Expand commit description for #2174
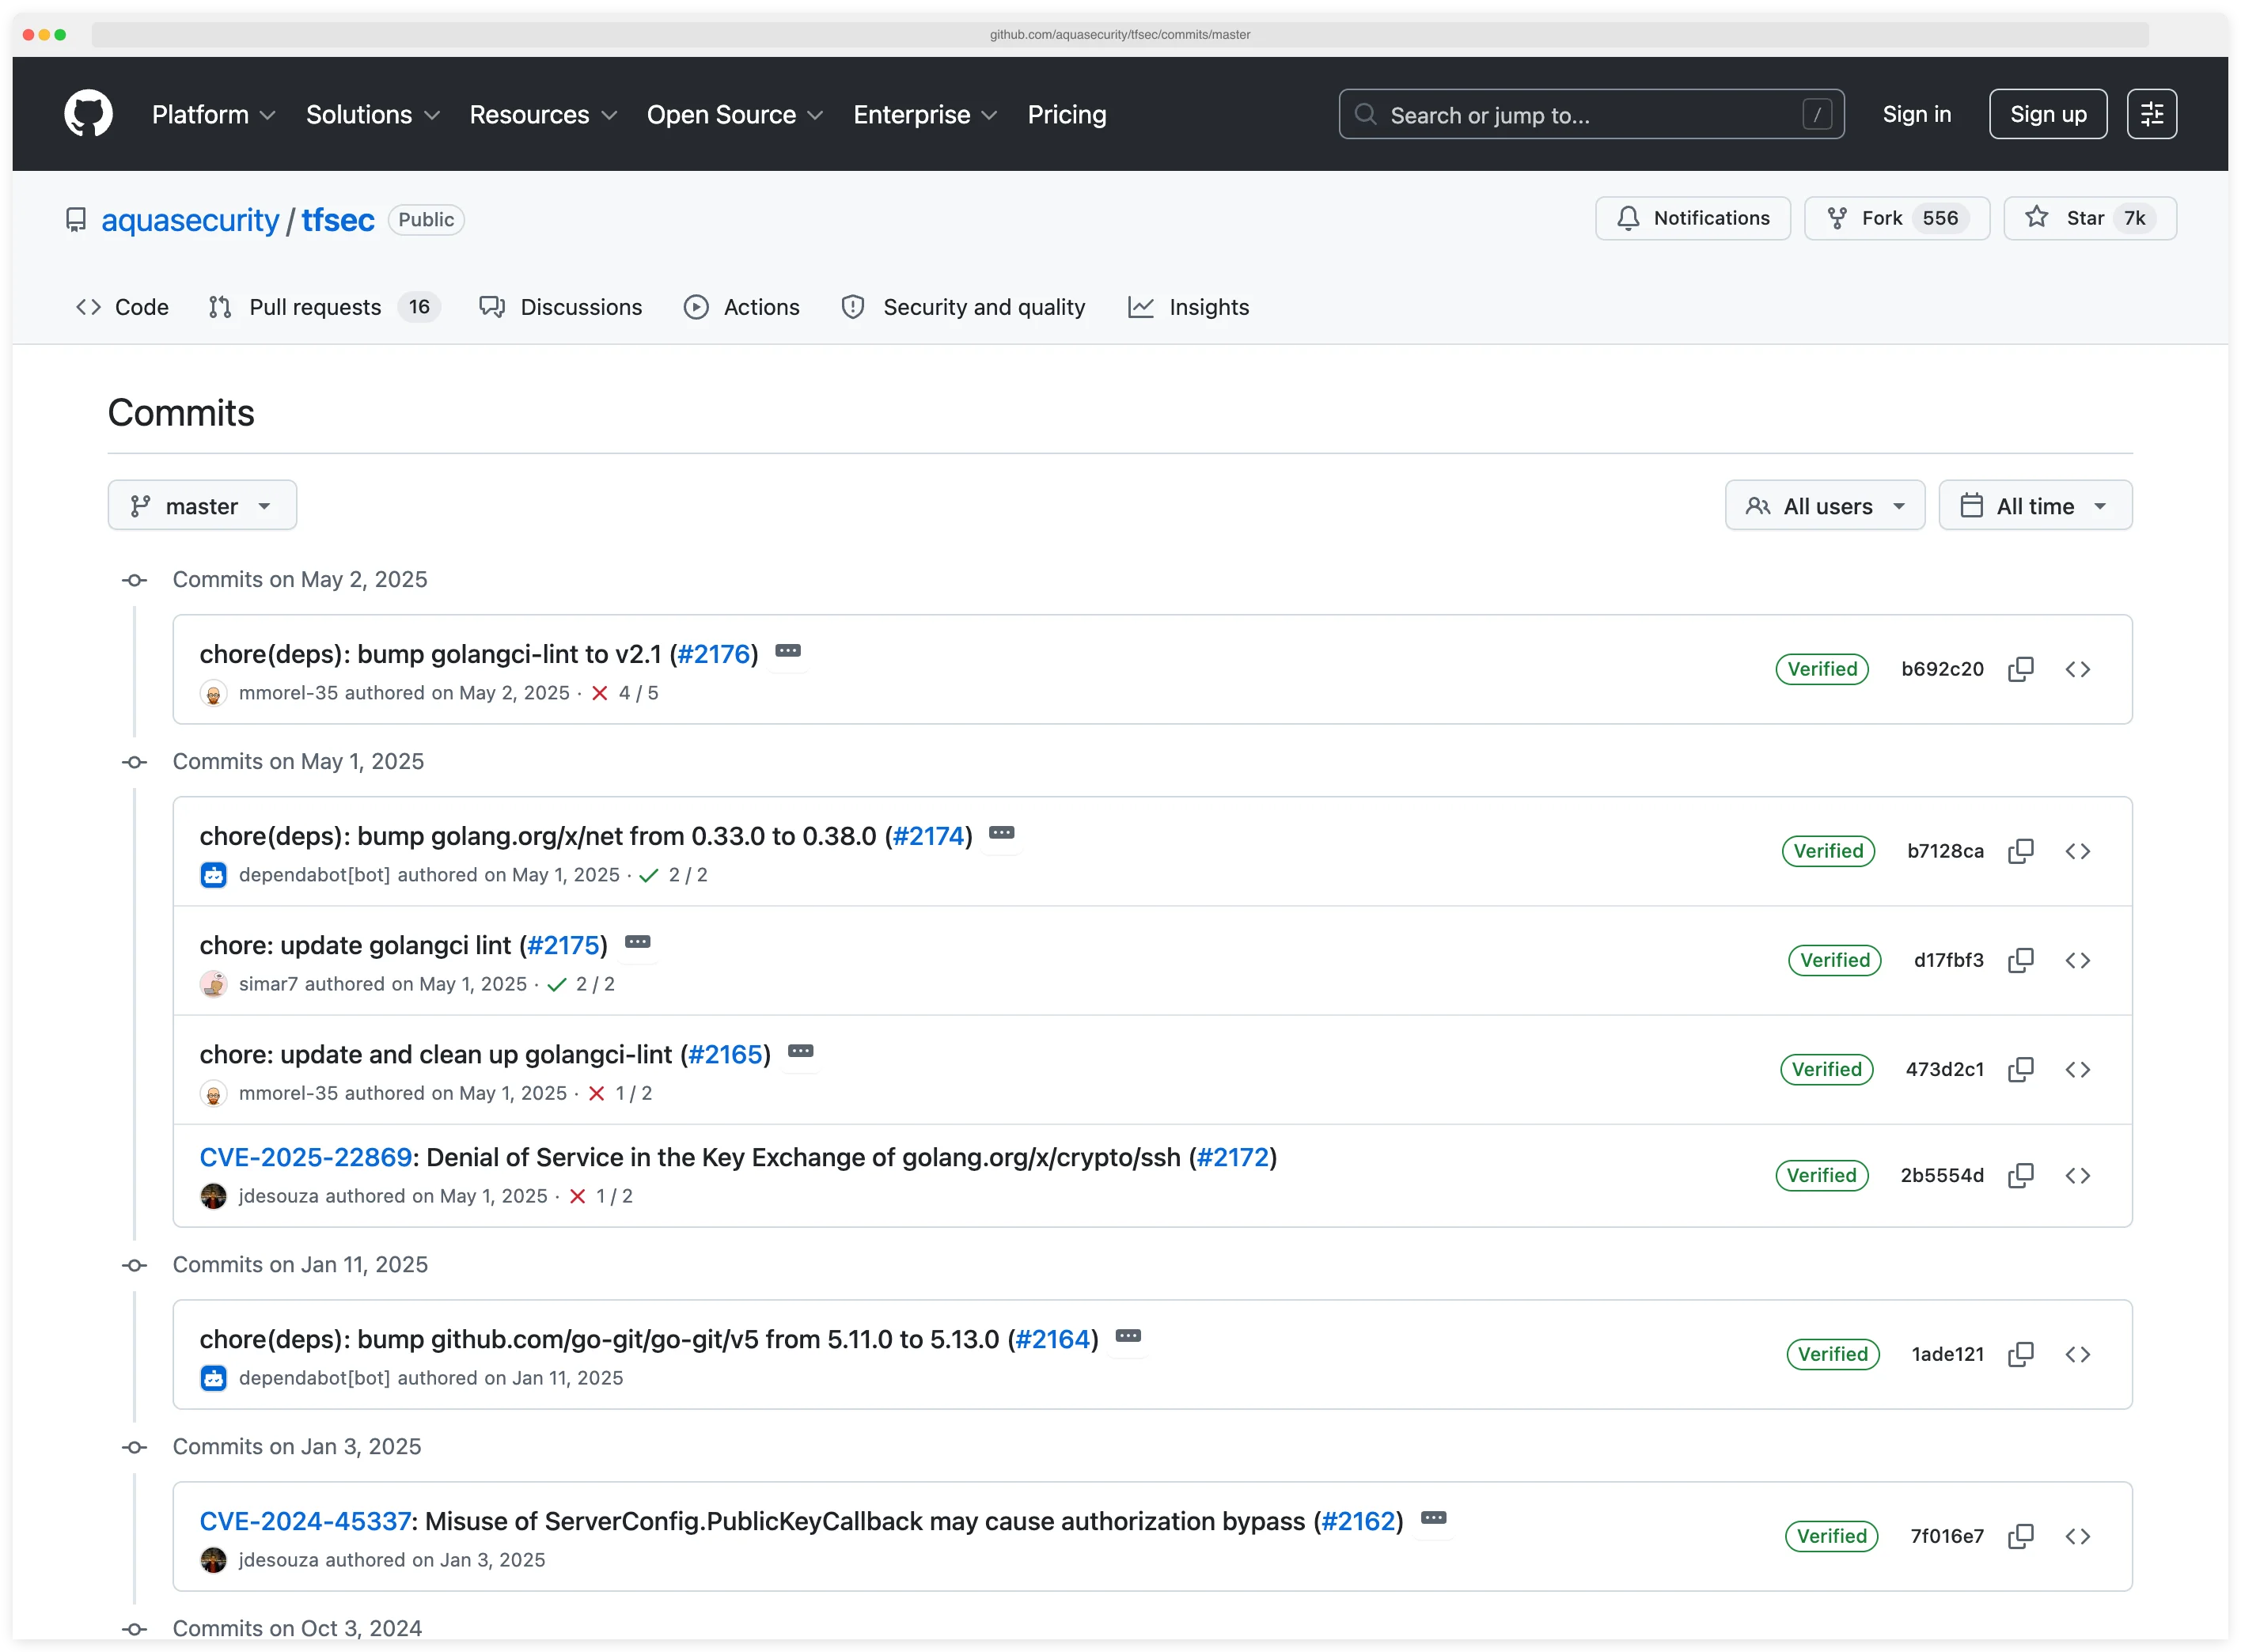The image size is (2241, 1652). [x=1002, y=833]
